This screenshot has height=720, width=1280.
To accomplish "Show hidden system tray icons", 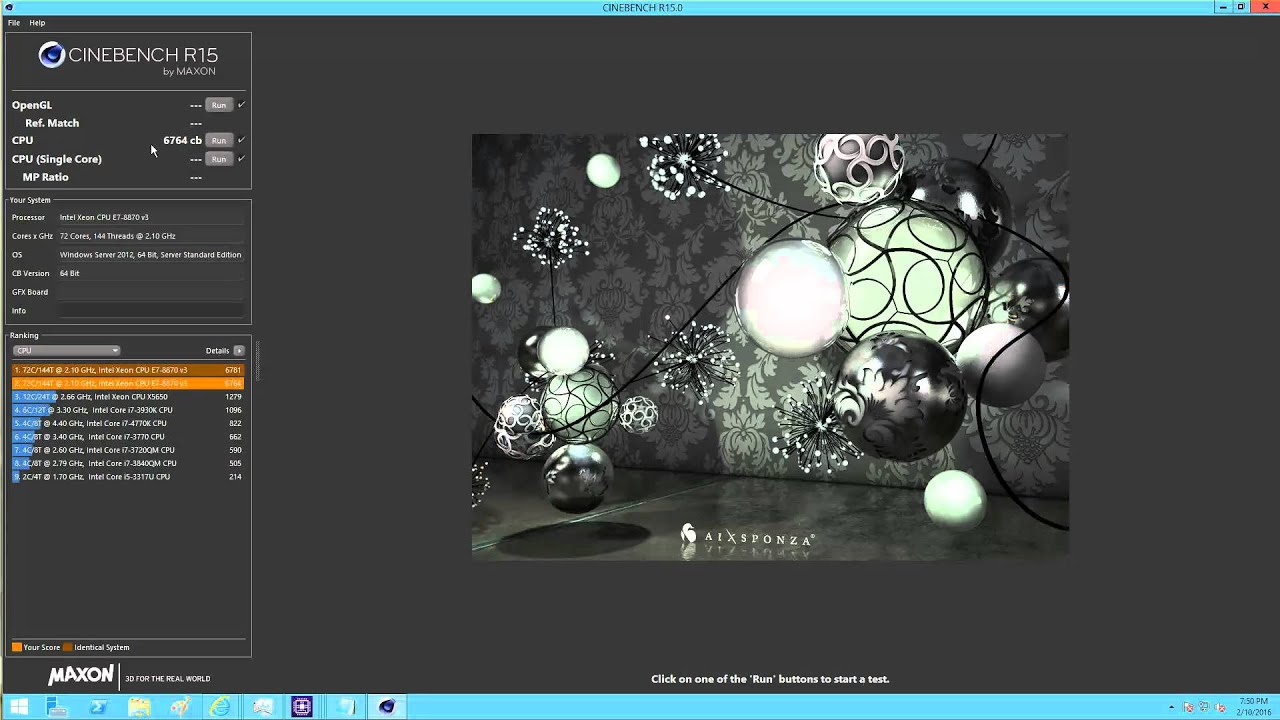I will [x=1172, y=708].
